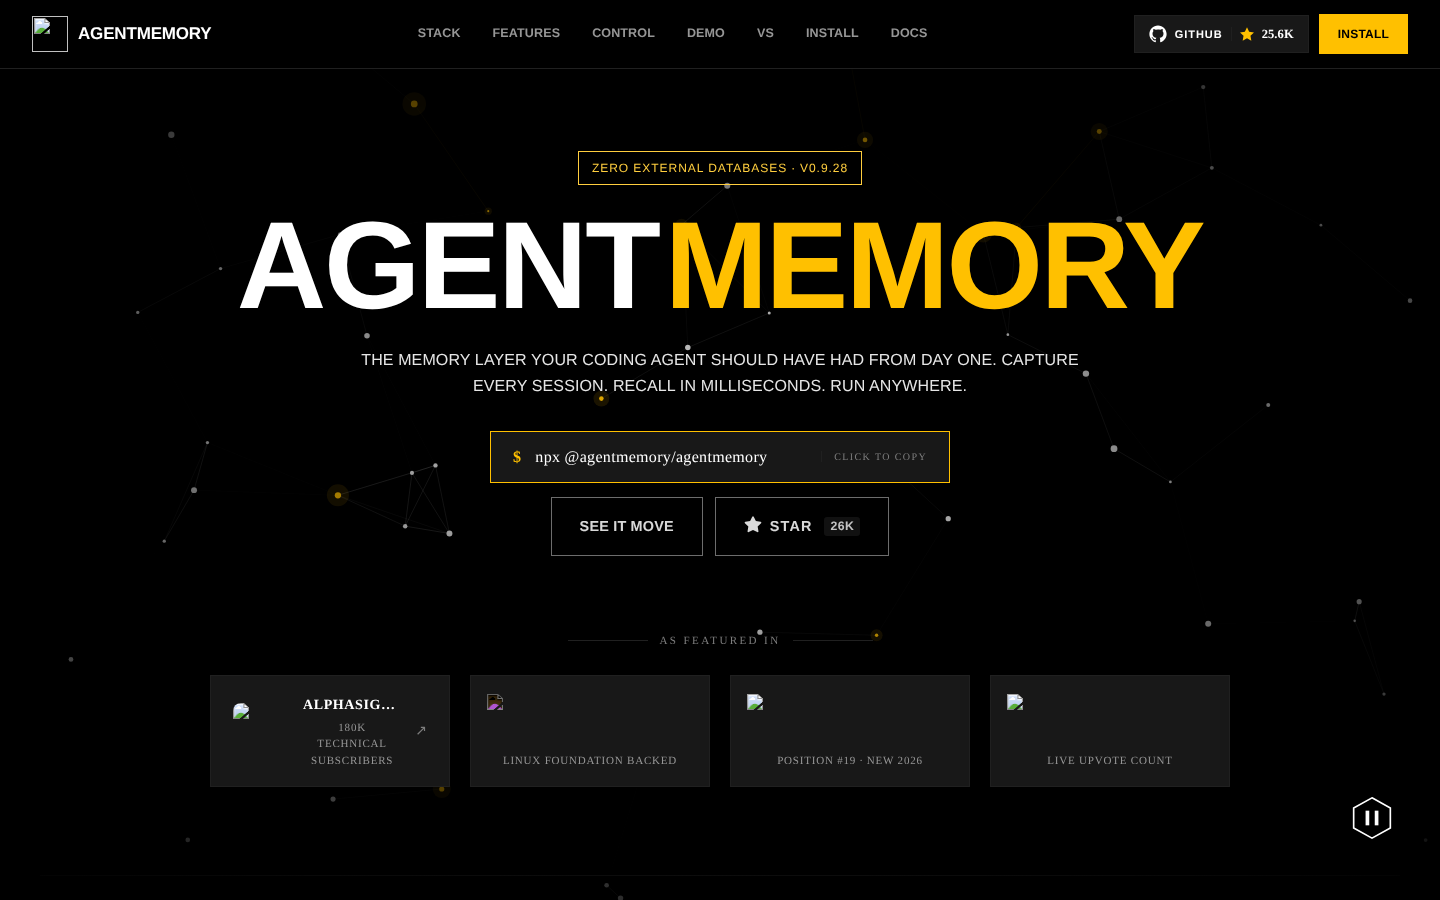Open the VS comparison nav link
This screenshot has width=1440, height=900.
(x=765, y=33)
